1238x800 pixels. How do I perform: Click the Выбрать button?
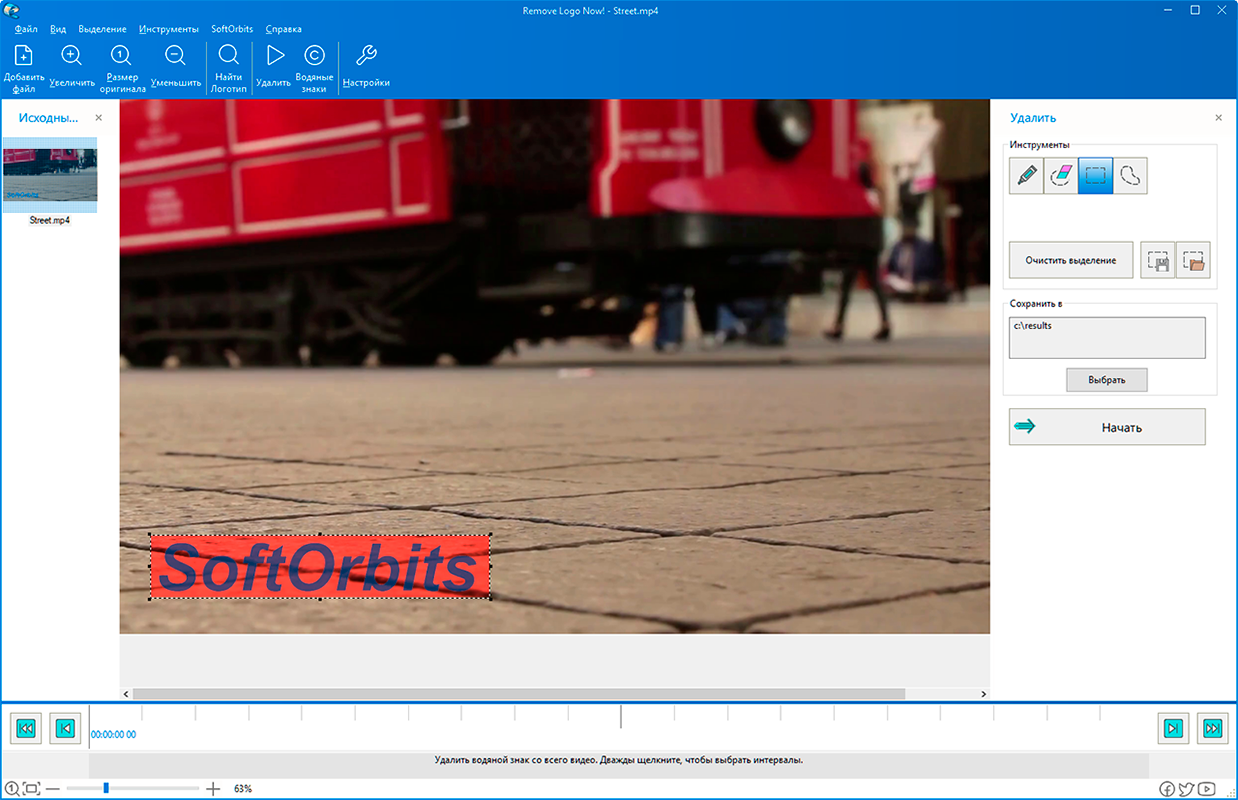pos(1106,380)
